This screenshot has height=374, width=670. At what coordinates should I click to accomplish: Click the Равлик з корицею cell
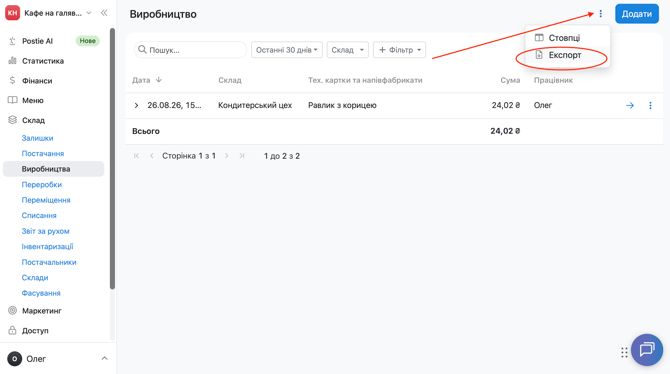342,105
